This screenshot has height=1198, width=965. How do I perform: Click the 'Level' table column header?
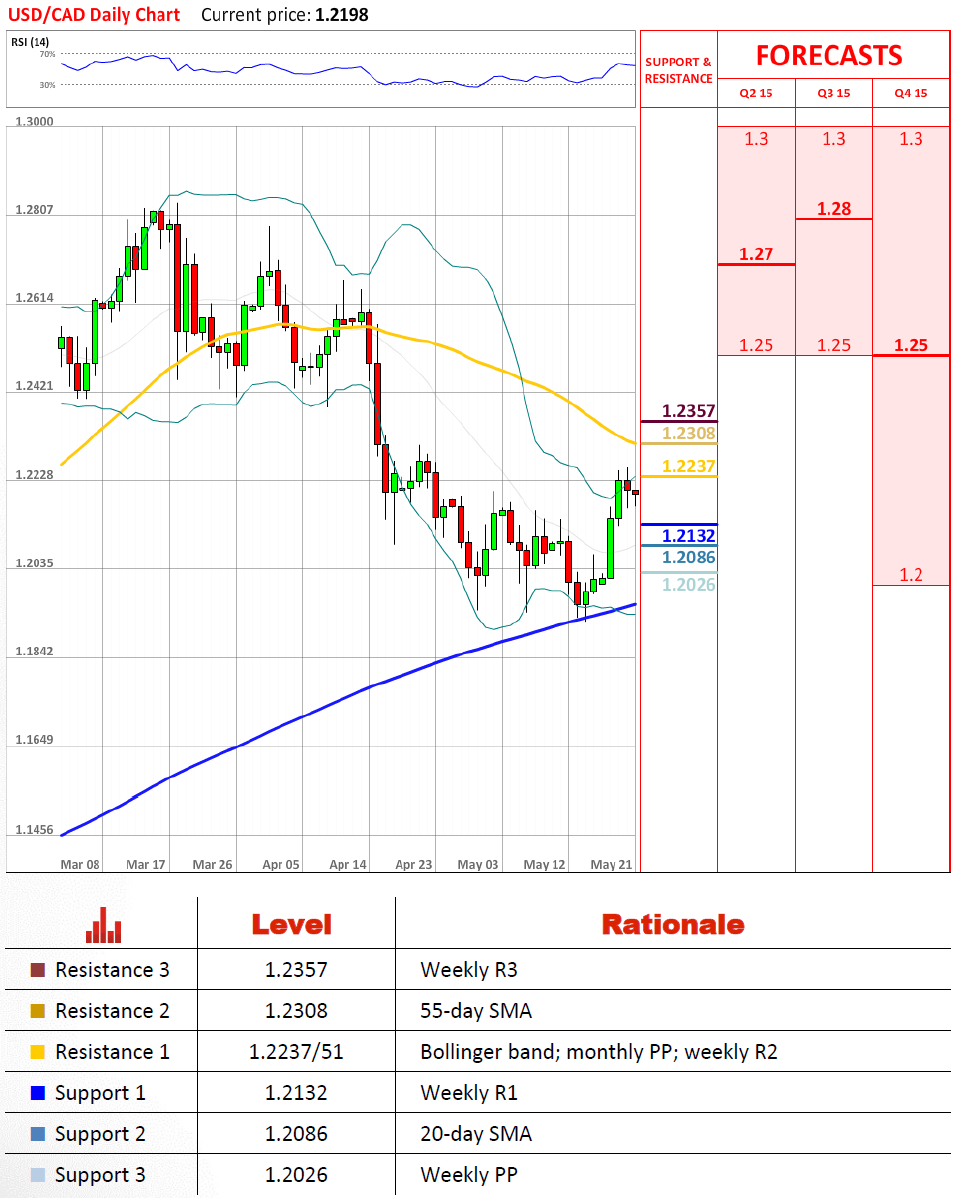click(x=292, y=924)
